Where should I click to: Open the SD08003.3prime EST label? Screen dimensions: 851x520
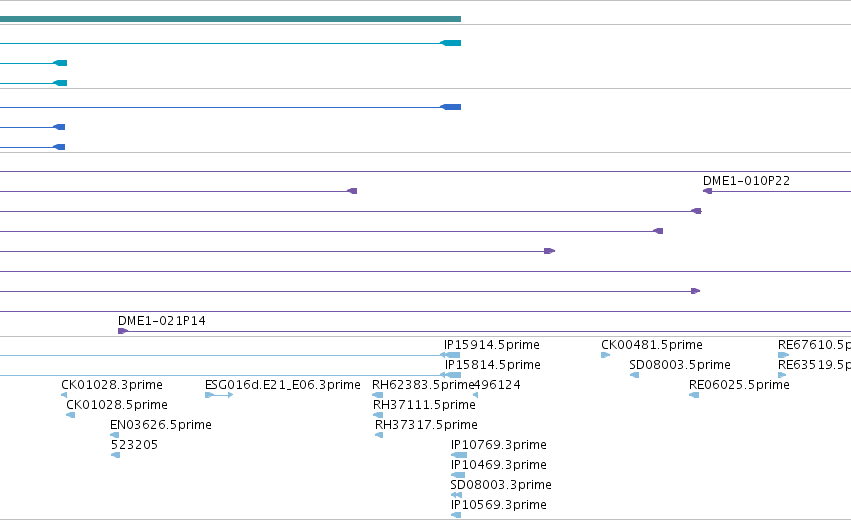coord(501,485)
